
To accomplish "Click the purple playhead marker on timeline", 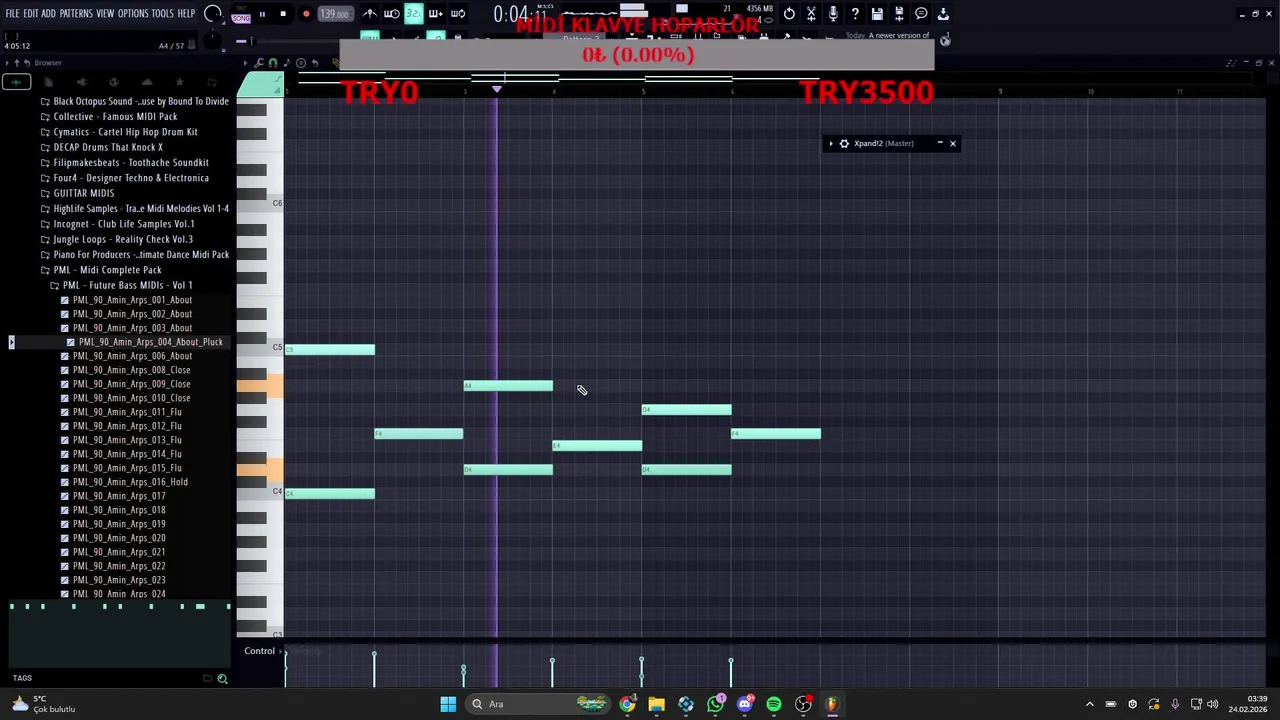I will (x=497, y=90).
